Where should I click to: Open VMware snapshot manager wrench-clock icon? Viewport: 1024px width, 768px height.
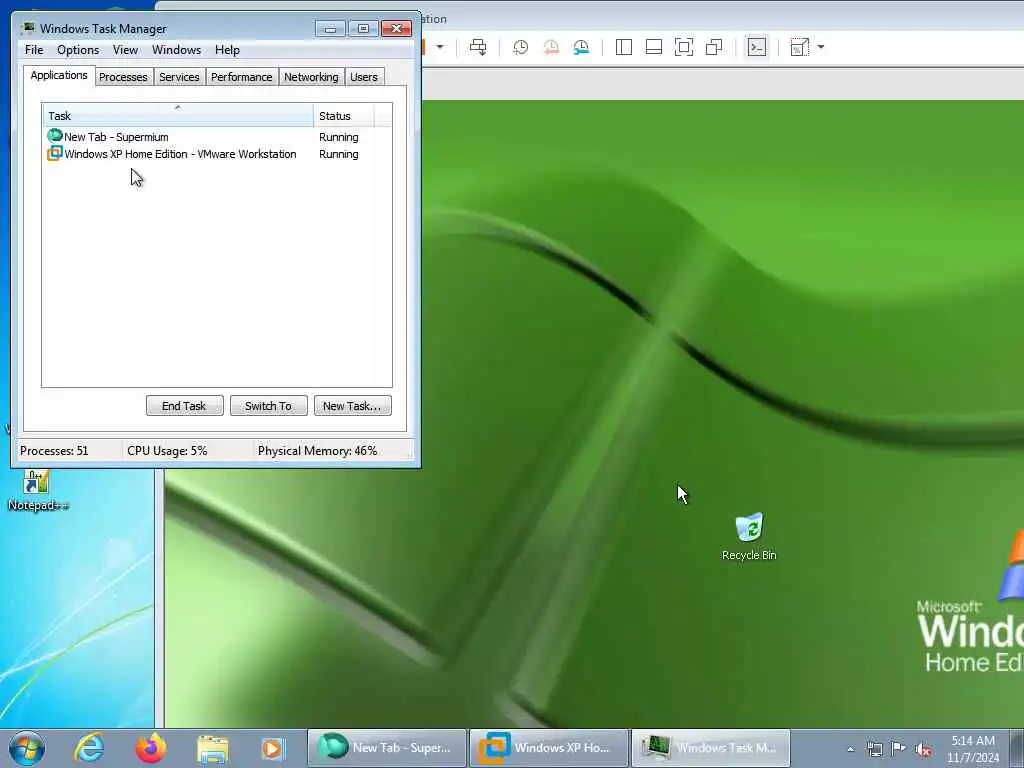click(x=581, y=47)
